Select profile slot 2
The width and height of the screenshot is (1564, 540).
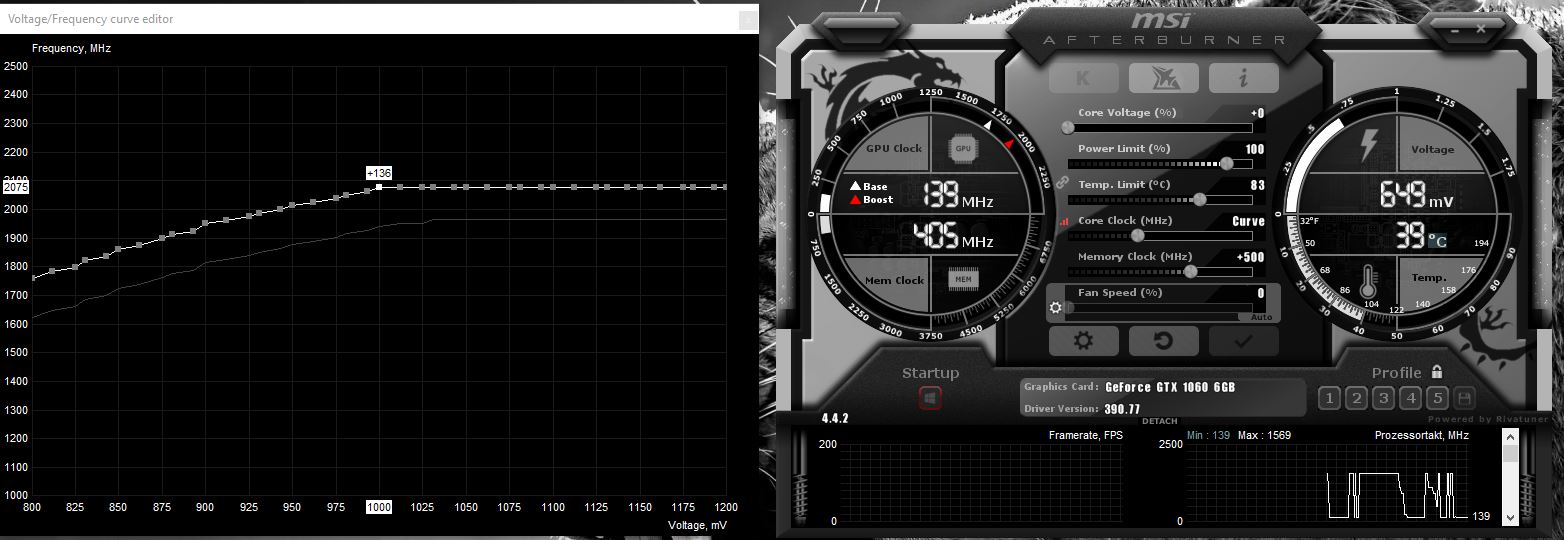(x=1356, y=398)
